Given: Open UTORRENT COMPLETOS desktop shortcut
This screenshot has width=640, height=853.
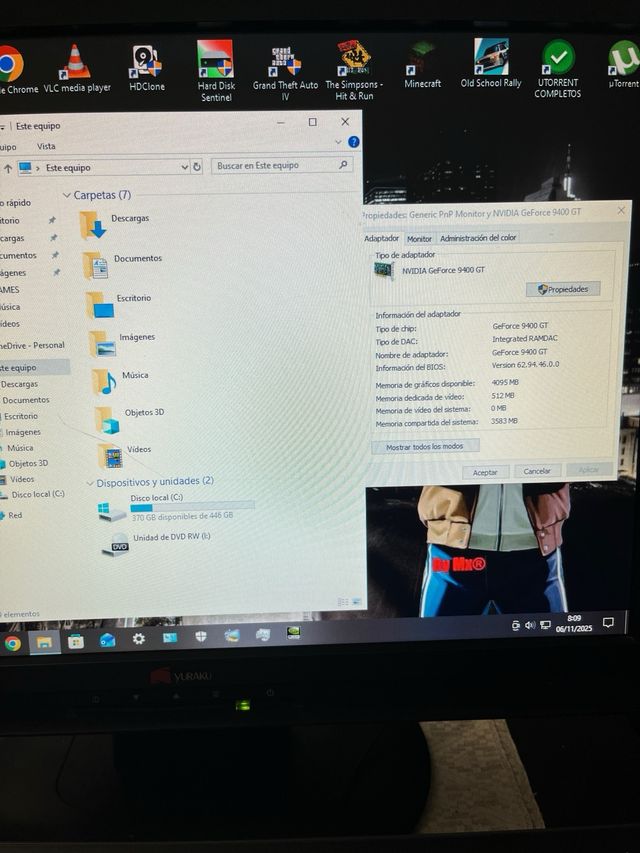Looking at the screenshot, I should click(x=557, y=69).
